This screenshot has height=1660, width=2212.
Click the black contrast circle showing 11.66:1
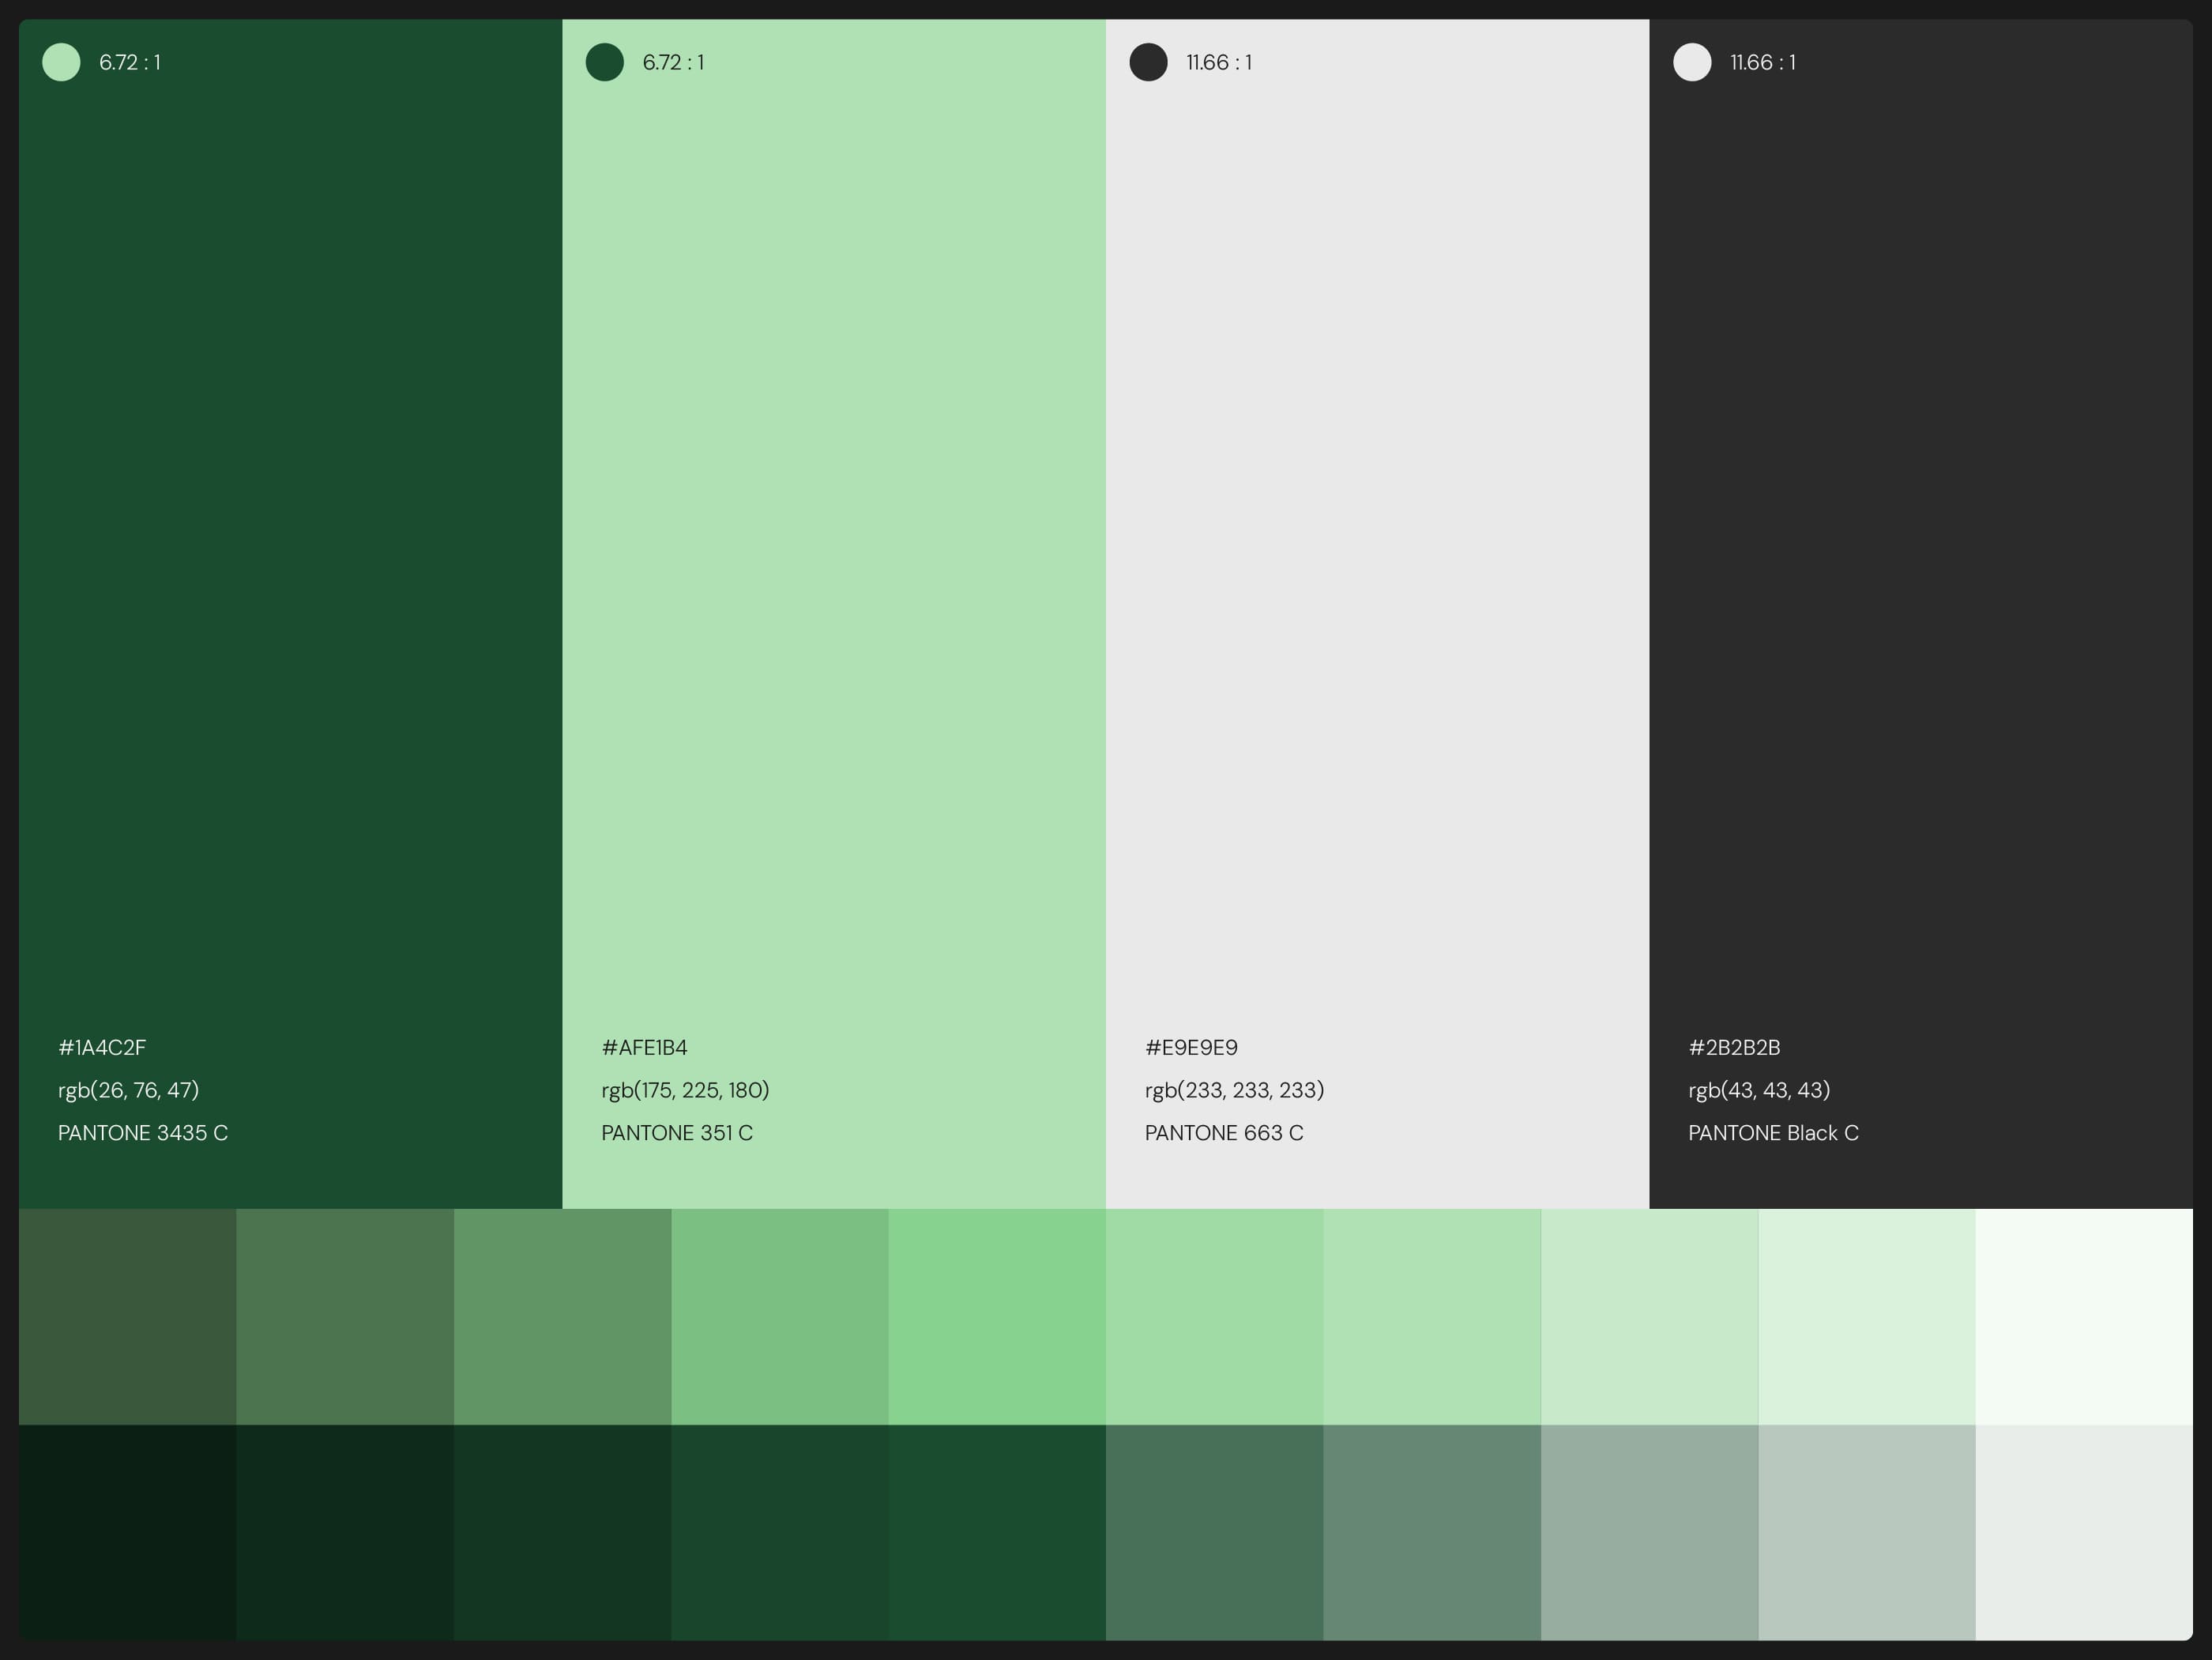point(1148,62)
